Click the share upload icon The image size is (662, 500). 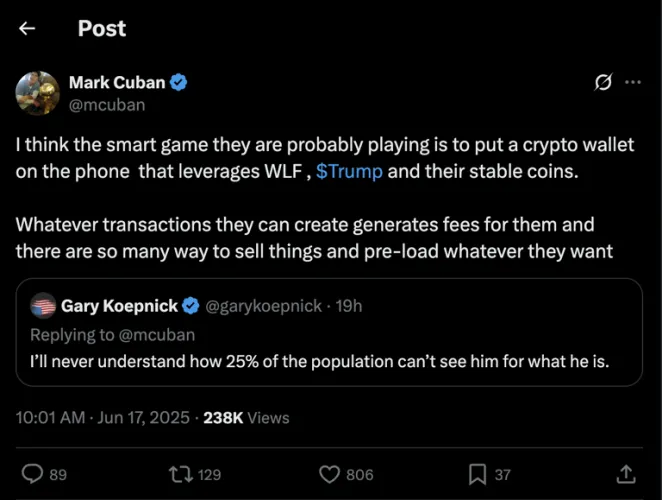click(x=626, y=474)
